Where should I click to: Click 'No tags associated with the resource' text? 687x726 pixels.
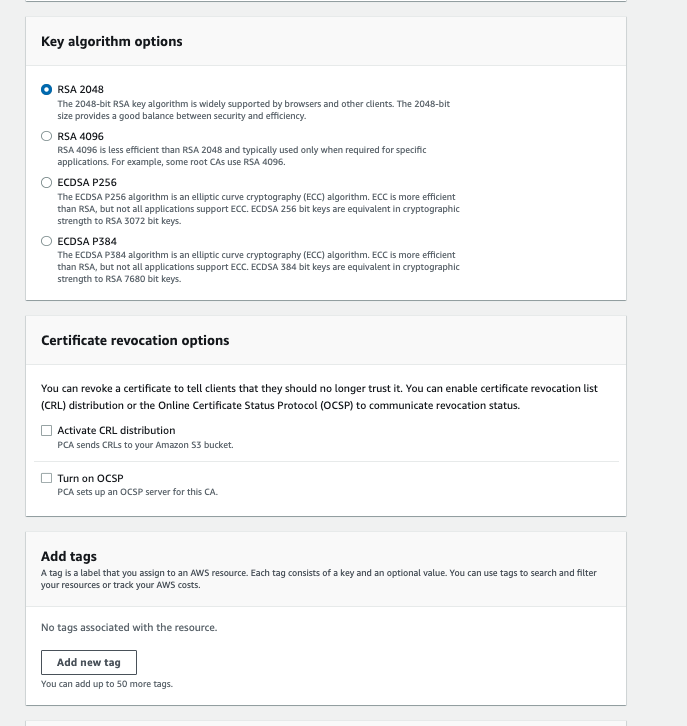(x=129, y=627)
